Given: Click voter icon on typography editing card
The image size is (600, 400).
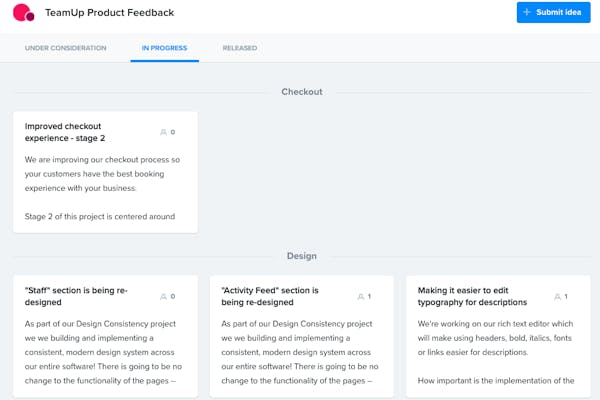Looking at the screenshot, I should tap(559, 297).
